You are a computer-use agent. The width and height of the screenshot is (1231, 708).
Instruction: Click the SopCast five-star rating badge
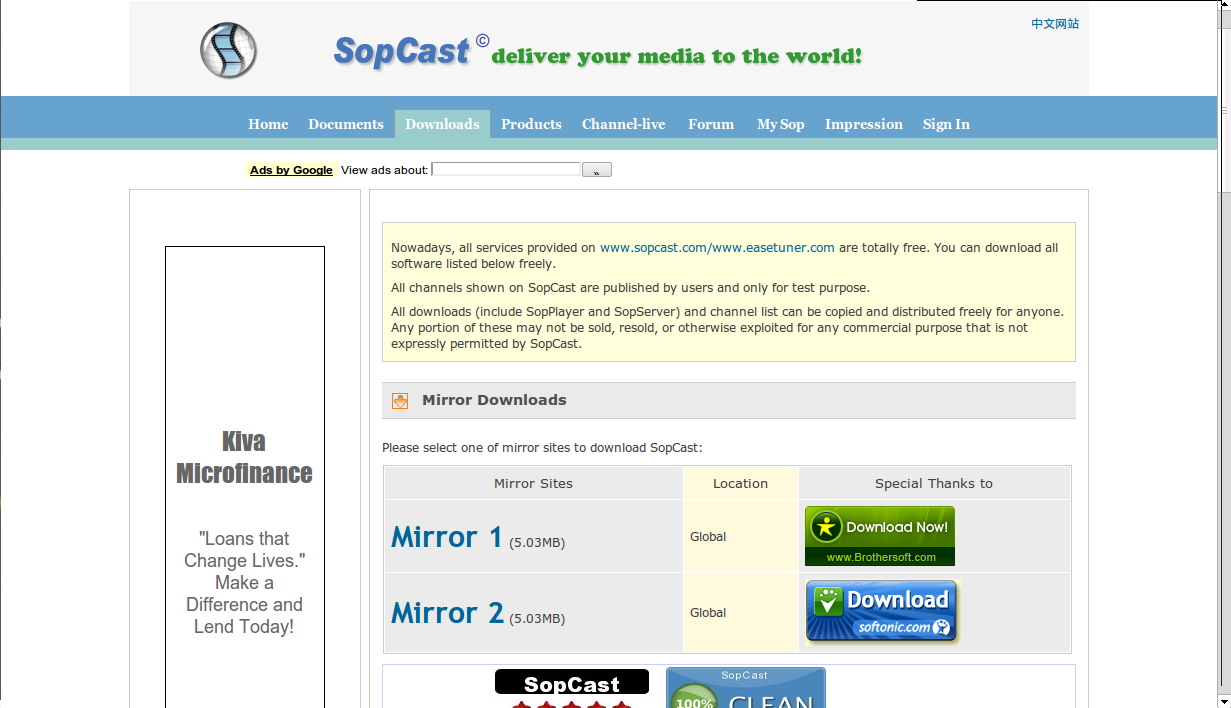tap(572, 688)
